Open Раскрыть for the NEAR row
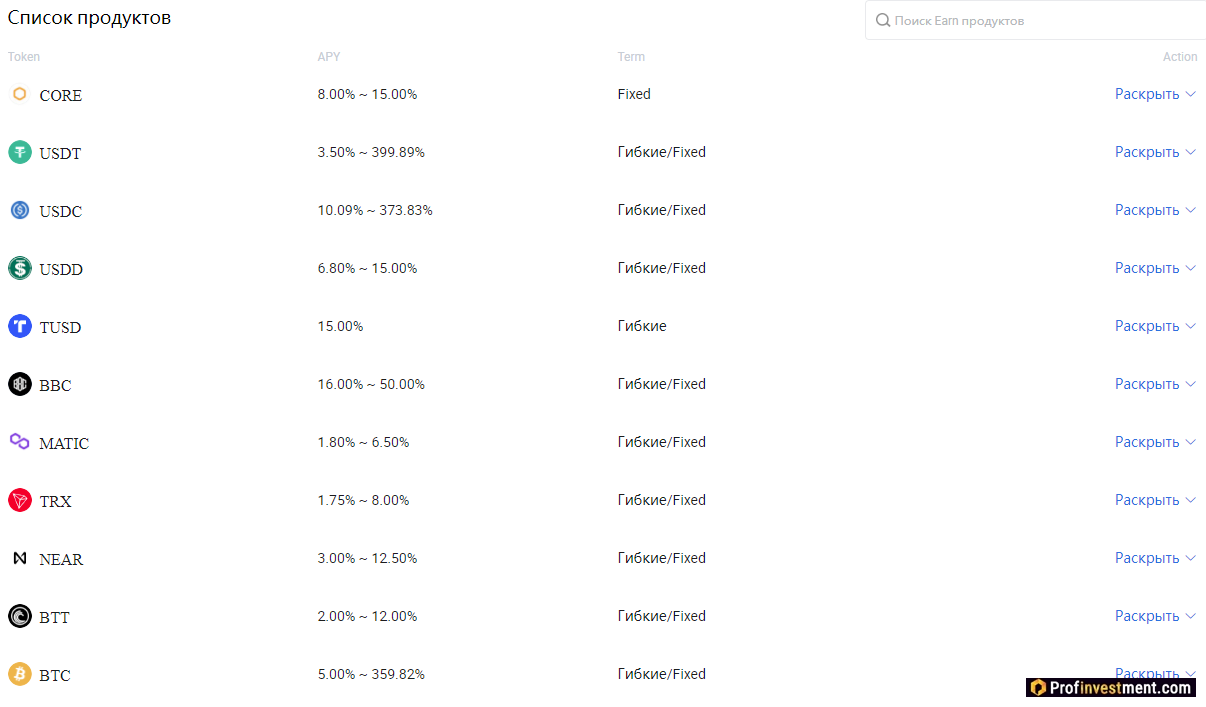The width and height of the screenshot is (1206, 707). click(1155, 558)
